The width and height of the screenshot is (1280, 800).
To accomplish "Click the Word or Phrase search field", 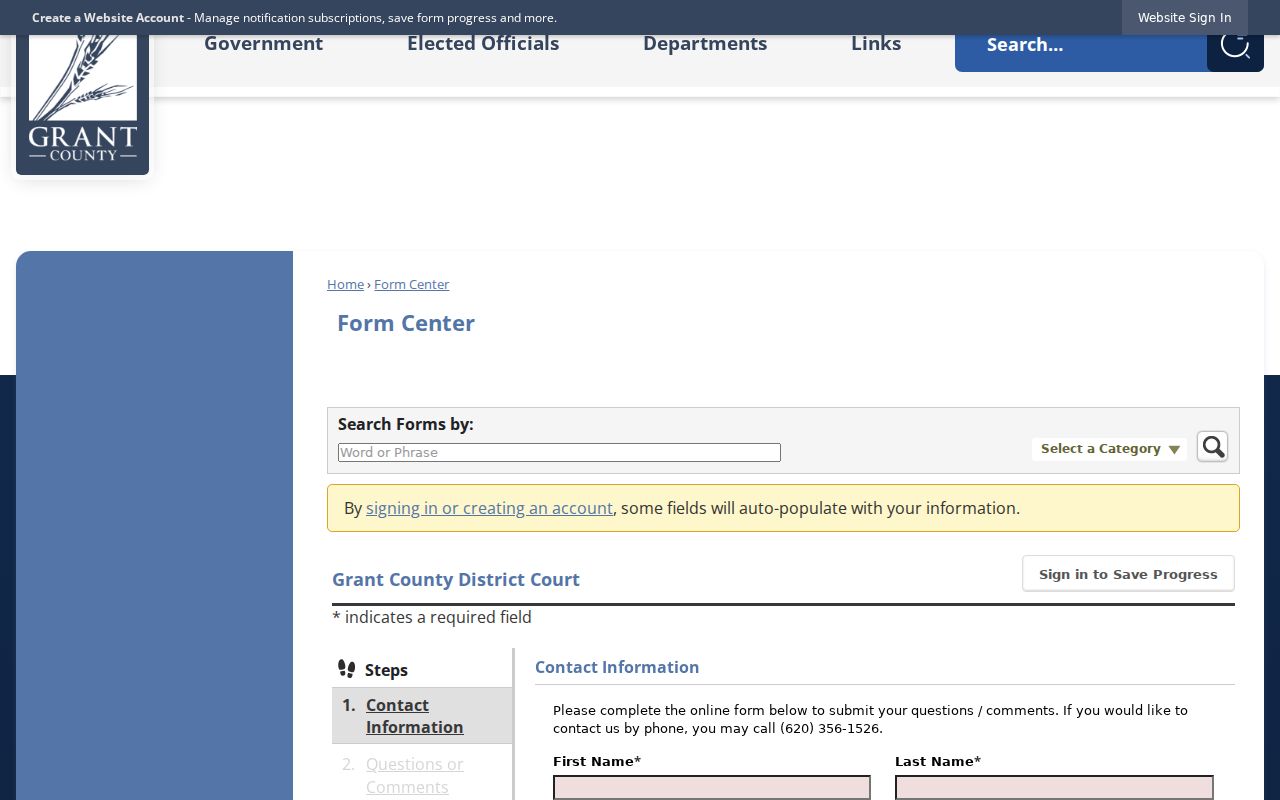I will pos(559,453).
